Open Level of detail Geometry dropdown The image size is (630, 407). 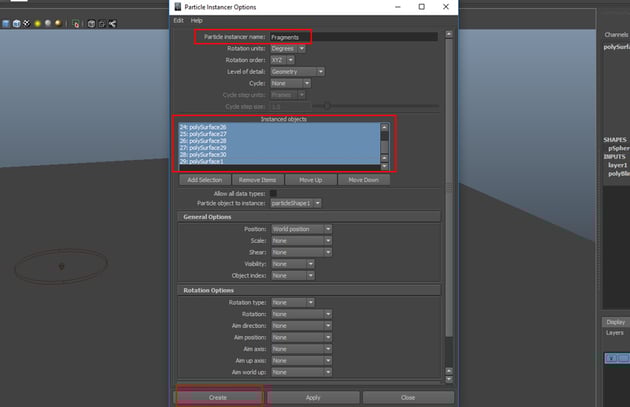click(297, 72)
